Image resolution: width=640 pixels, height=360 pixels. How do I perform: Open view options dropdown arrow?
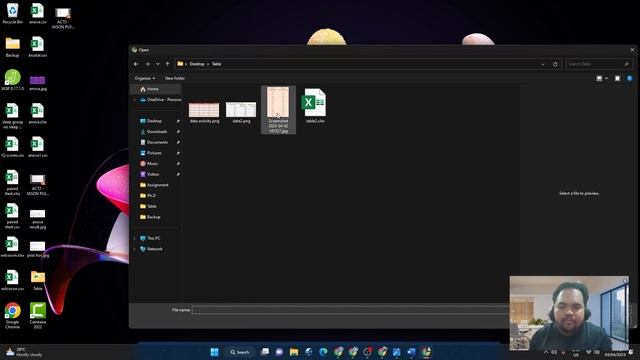point(606,78)
